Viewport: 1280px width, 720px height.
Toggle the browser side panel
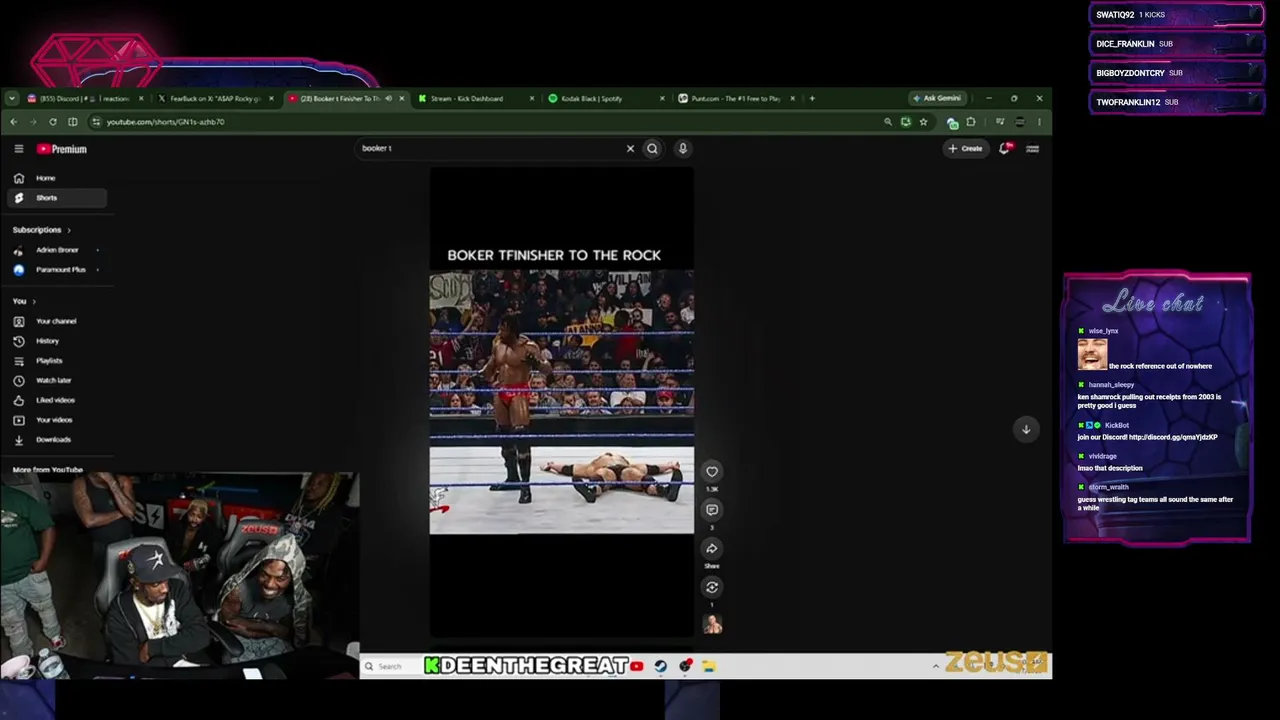[73, 122]
